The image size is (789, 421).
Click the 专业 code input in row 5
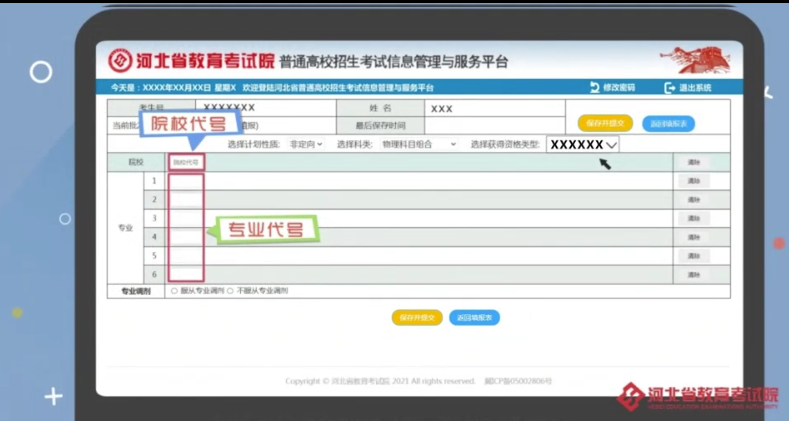tap(186, 256)
